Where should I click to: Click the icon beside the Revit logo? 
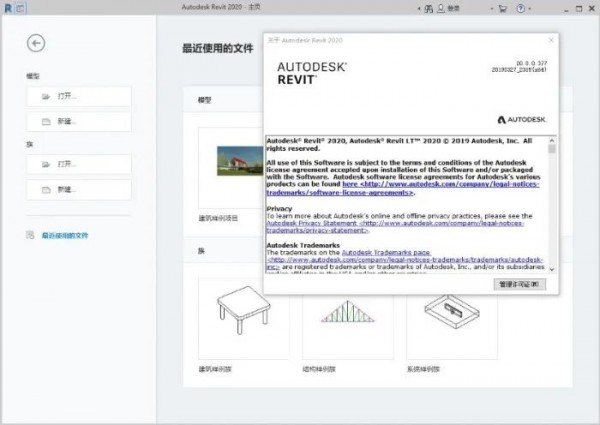tap(21, 8)
